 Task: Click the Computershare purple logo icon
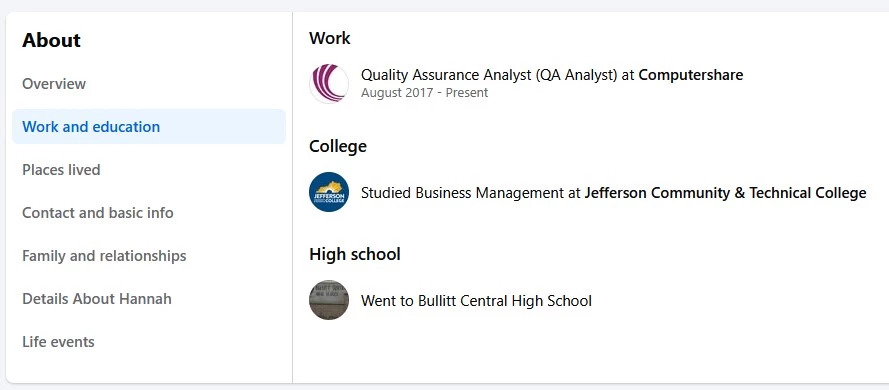(329, 83)
